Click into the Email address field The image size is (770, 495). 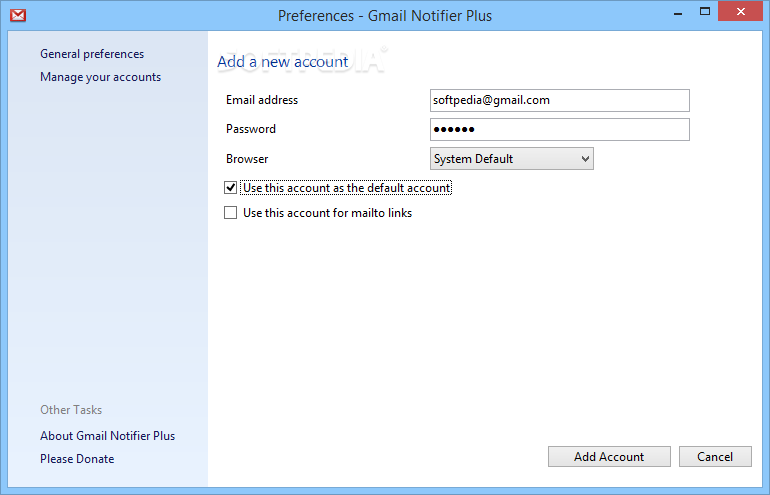pyautogui.click(x=560, y=100)
